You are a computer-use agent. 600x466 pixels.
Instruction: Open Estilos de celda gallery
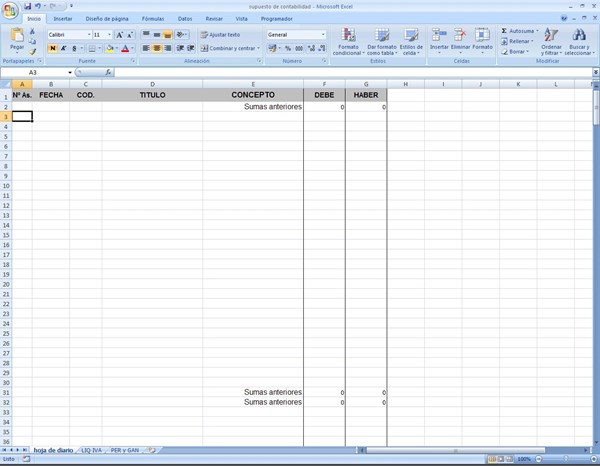(411, 42)
